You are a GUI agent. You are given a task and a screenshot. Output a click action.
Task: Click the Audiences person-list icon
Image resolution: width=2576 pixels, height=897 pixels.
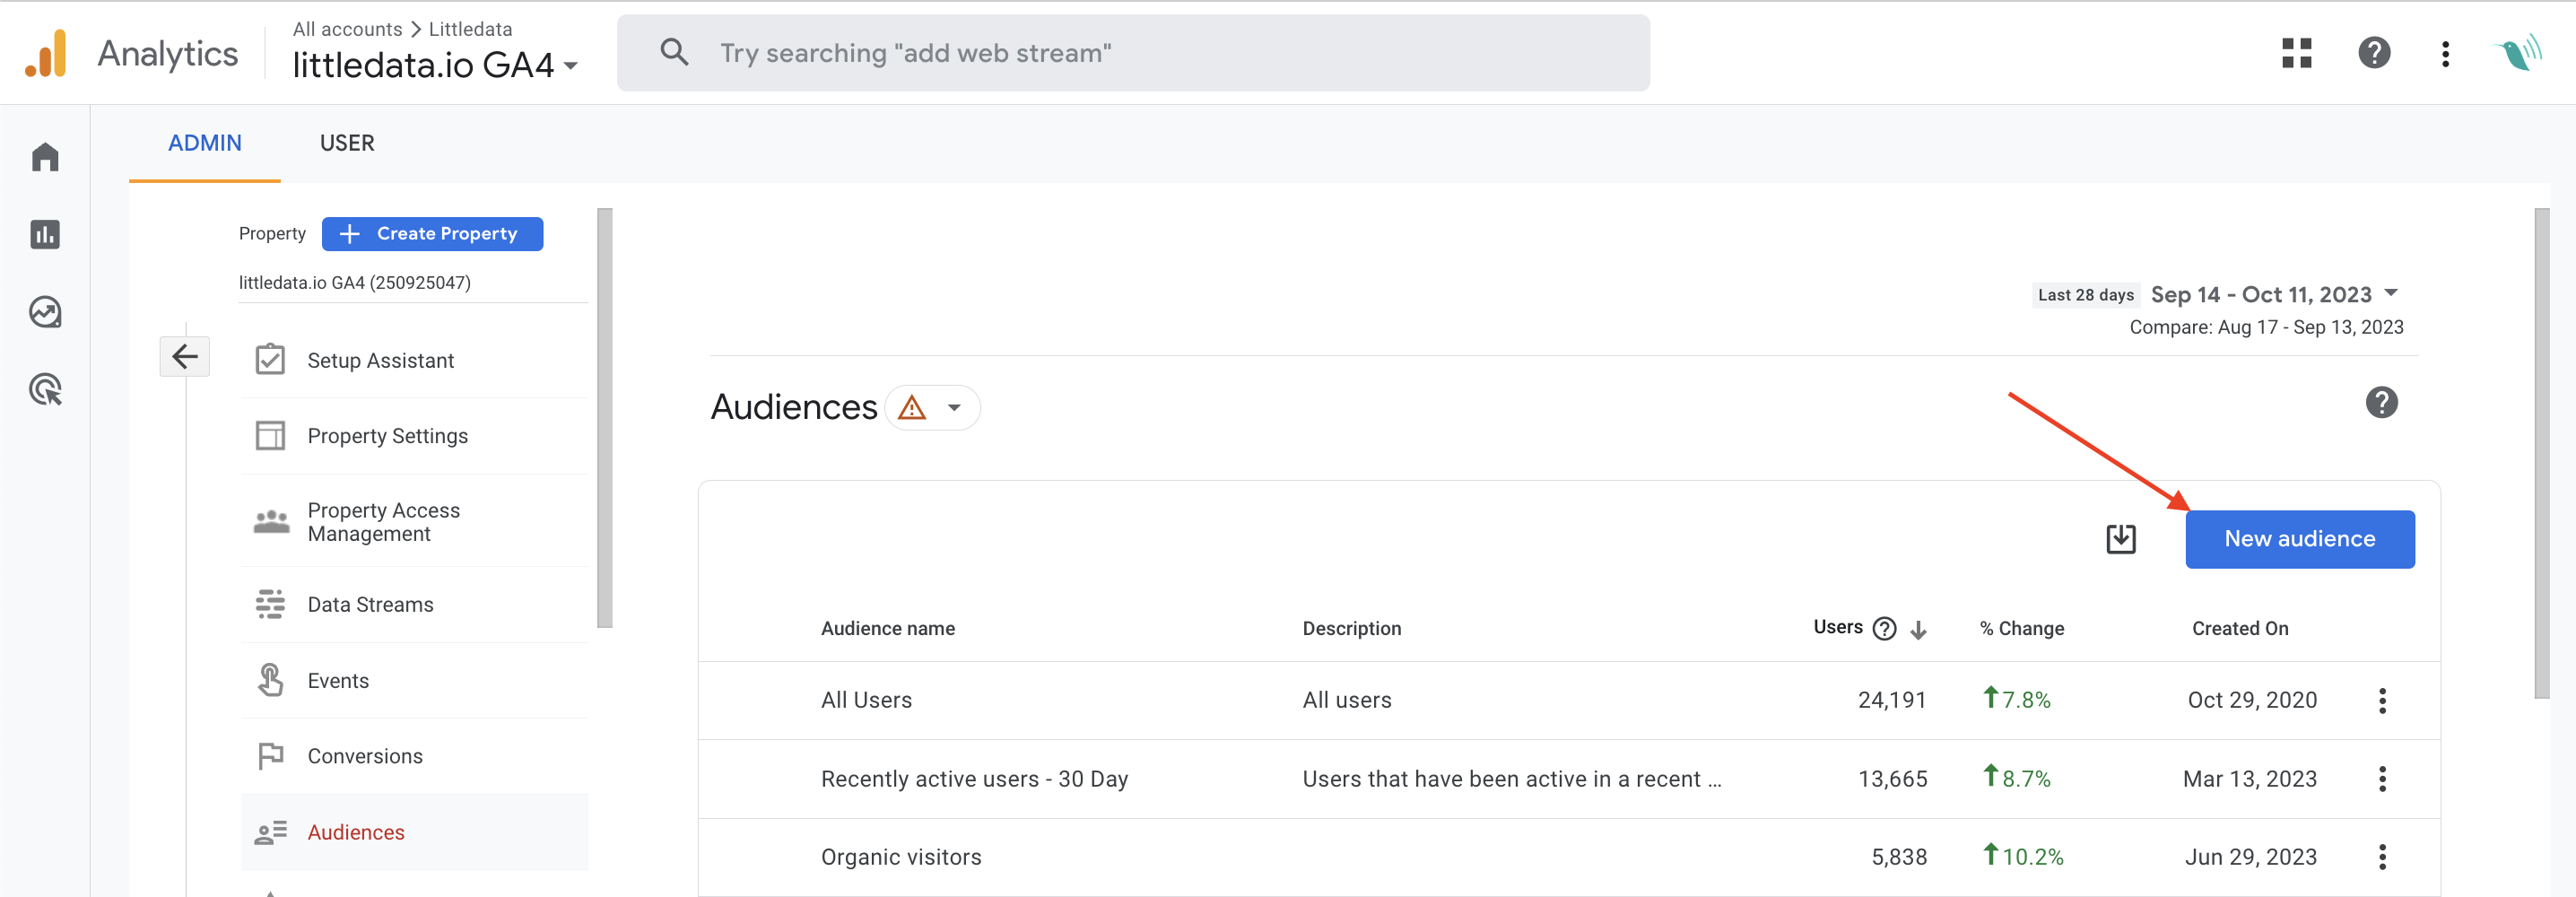point(270,832)
